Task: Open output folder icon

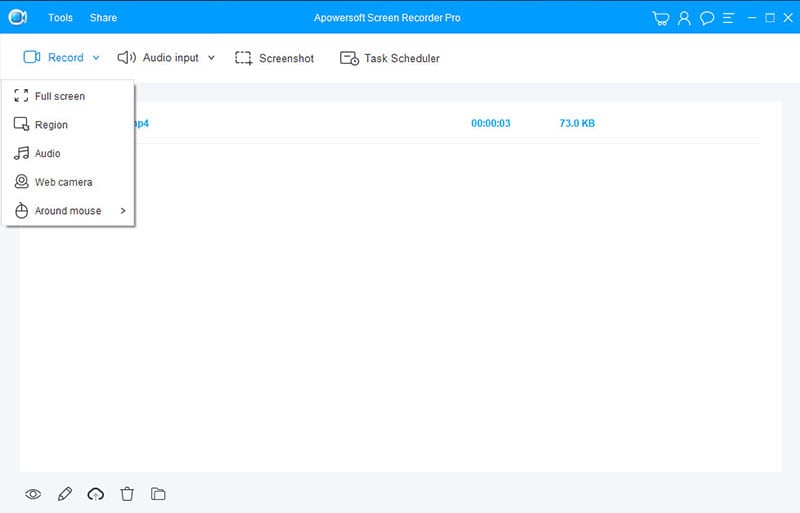Action: click(x=158, y=494)
